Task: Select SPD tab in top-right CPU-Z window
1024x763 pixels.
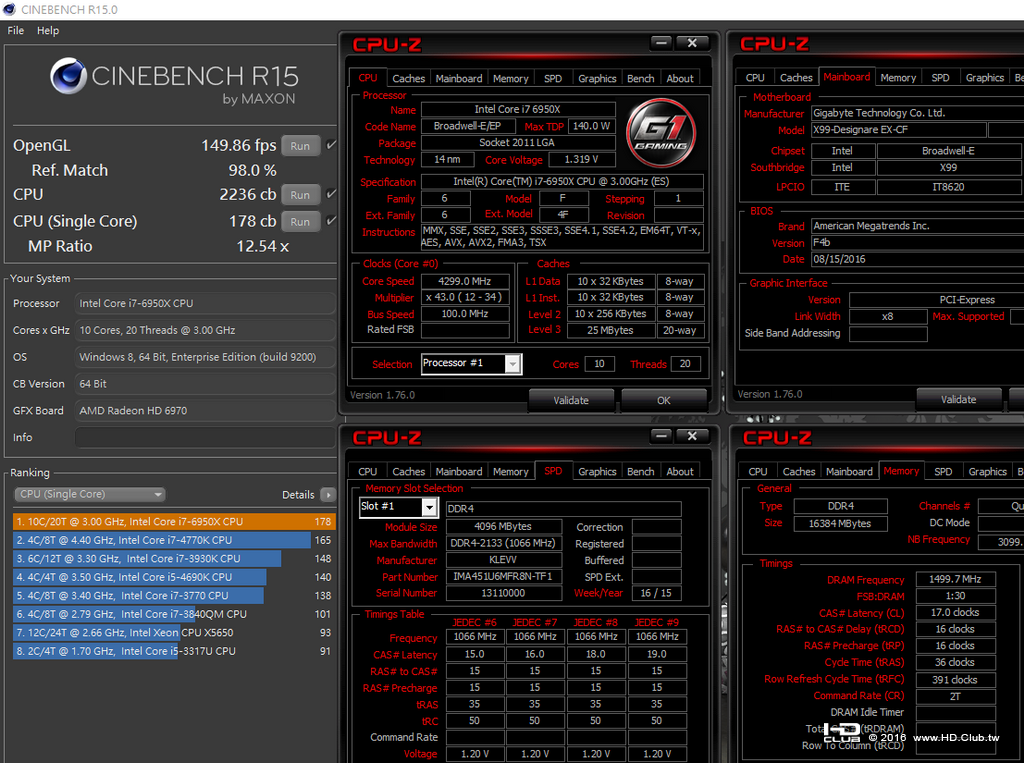Action: click(940, 78)
